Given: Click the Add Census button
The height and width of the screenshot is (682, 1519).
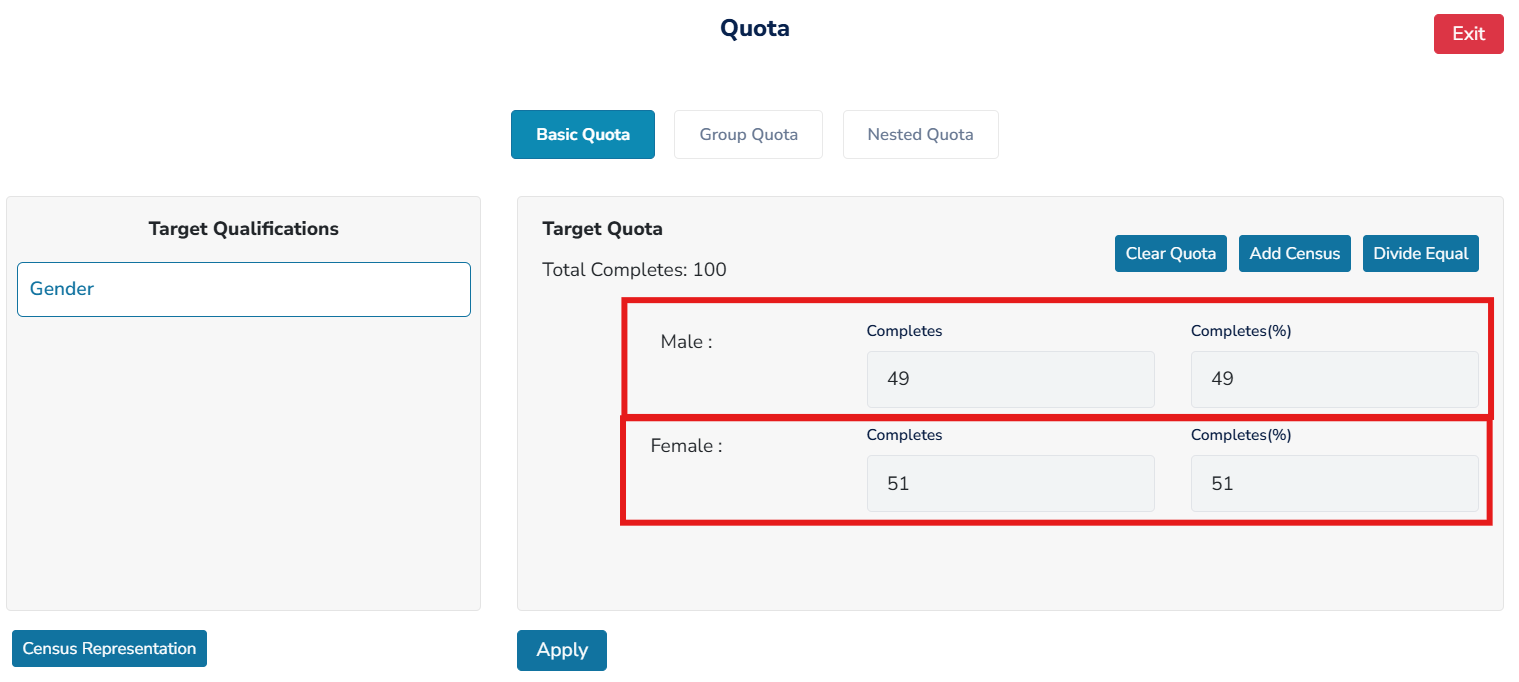Looking at the screenshot, I should pyautogui.click(x=1294, y=254).
